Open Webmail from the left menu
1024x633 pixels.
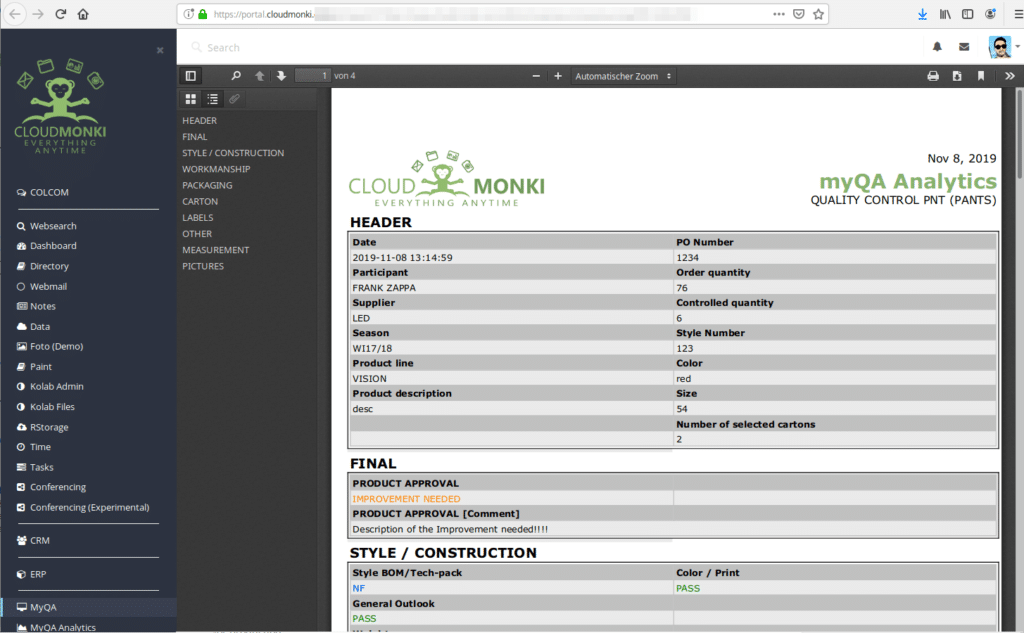48,286
